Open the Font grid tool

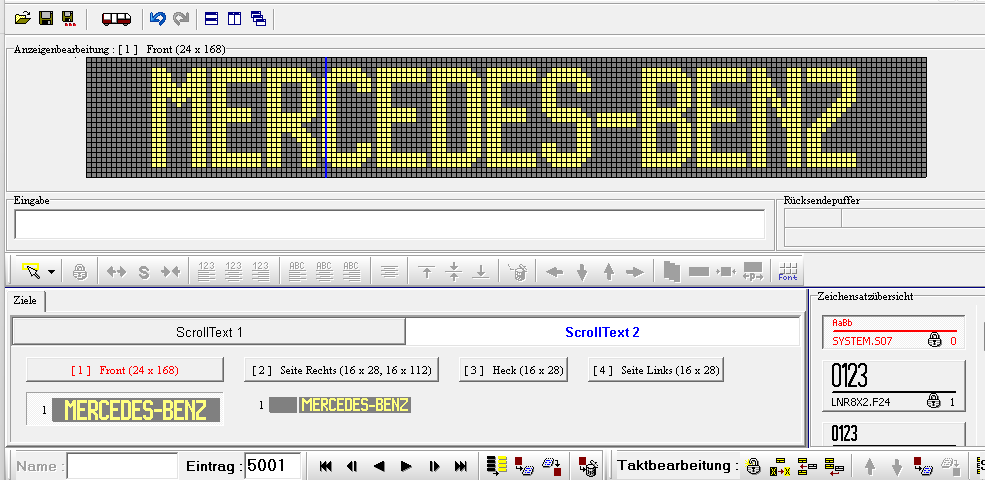787,271
